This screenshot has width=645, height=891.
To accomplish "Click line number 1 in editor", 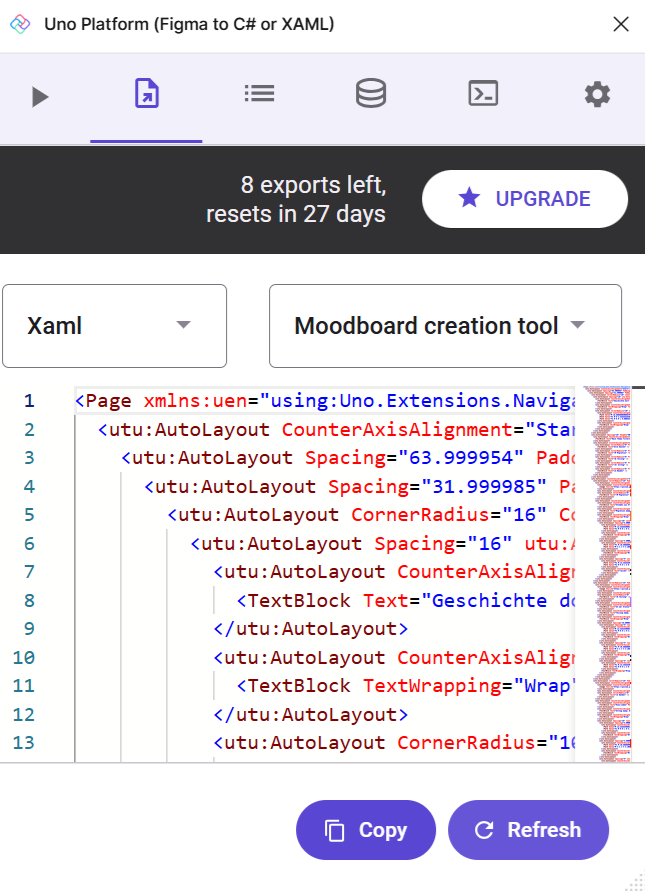I will pyautogui.click(x=29, y=401).
